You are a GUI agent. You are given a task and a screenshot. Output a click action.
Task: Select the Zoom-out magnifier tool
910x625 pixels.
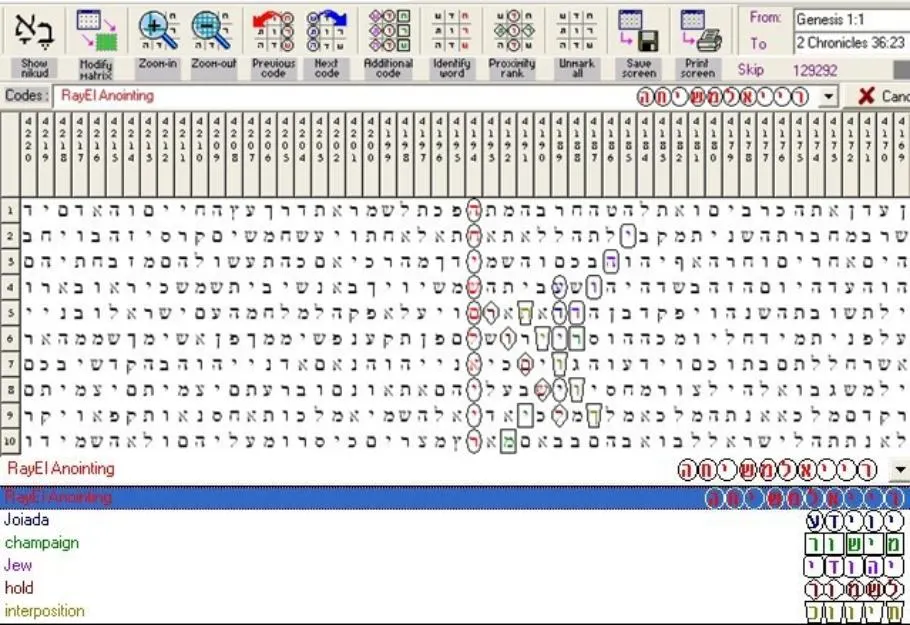pos(212,30)
